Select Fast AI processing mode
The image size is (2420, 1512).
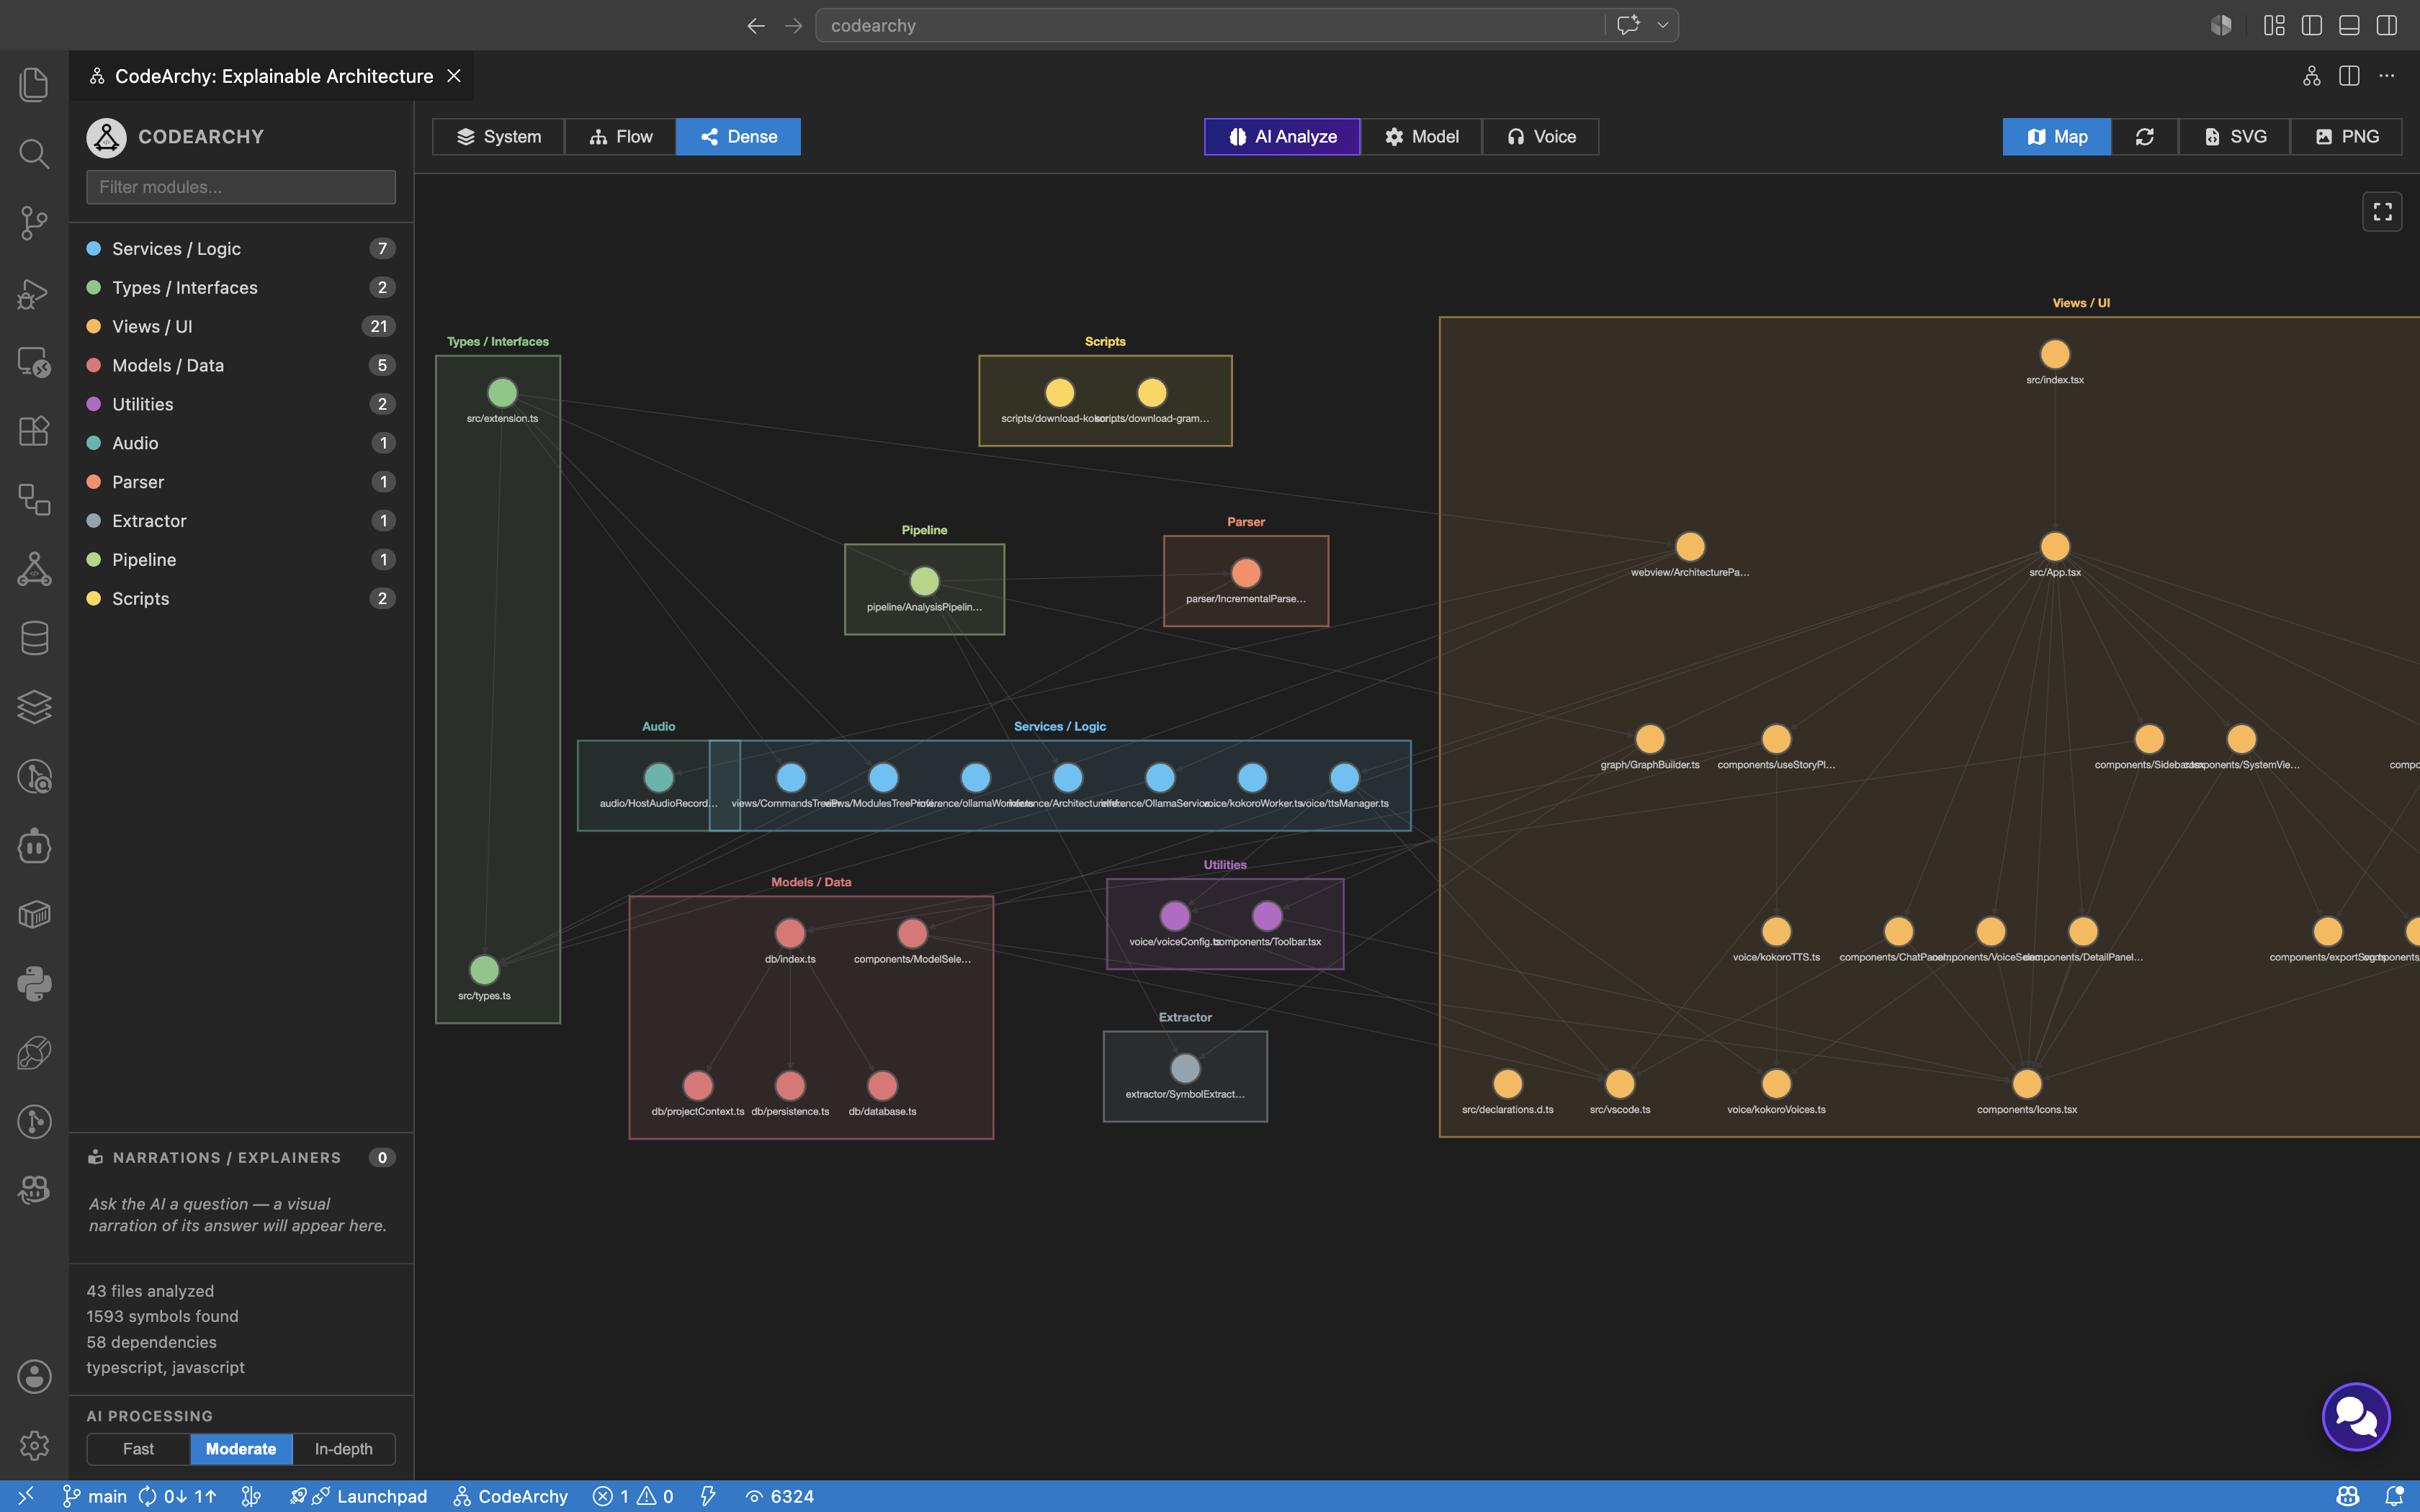pyautogui.click(x=138, y=1449)
